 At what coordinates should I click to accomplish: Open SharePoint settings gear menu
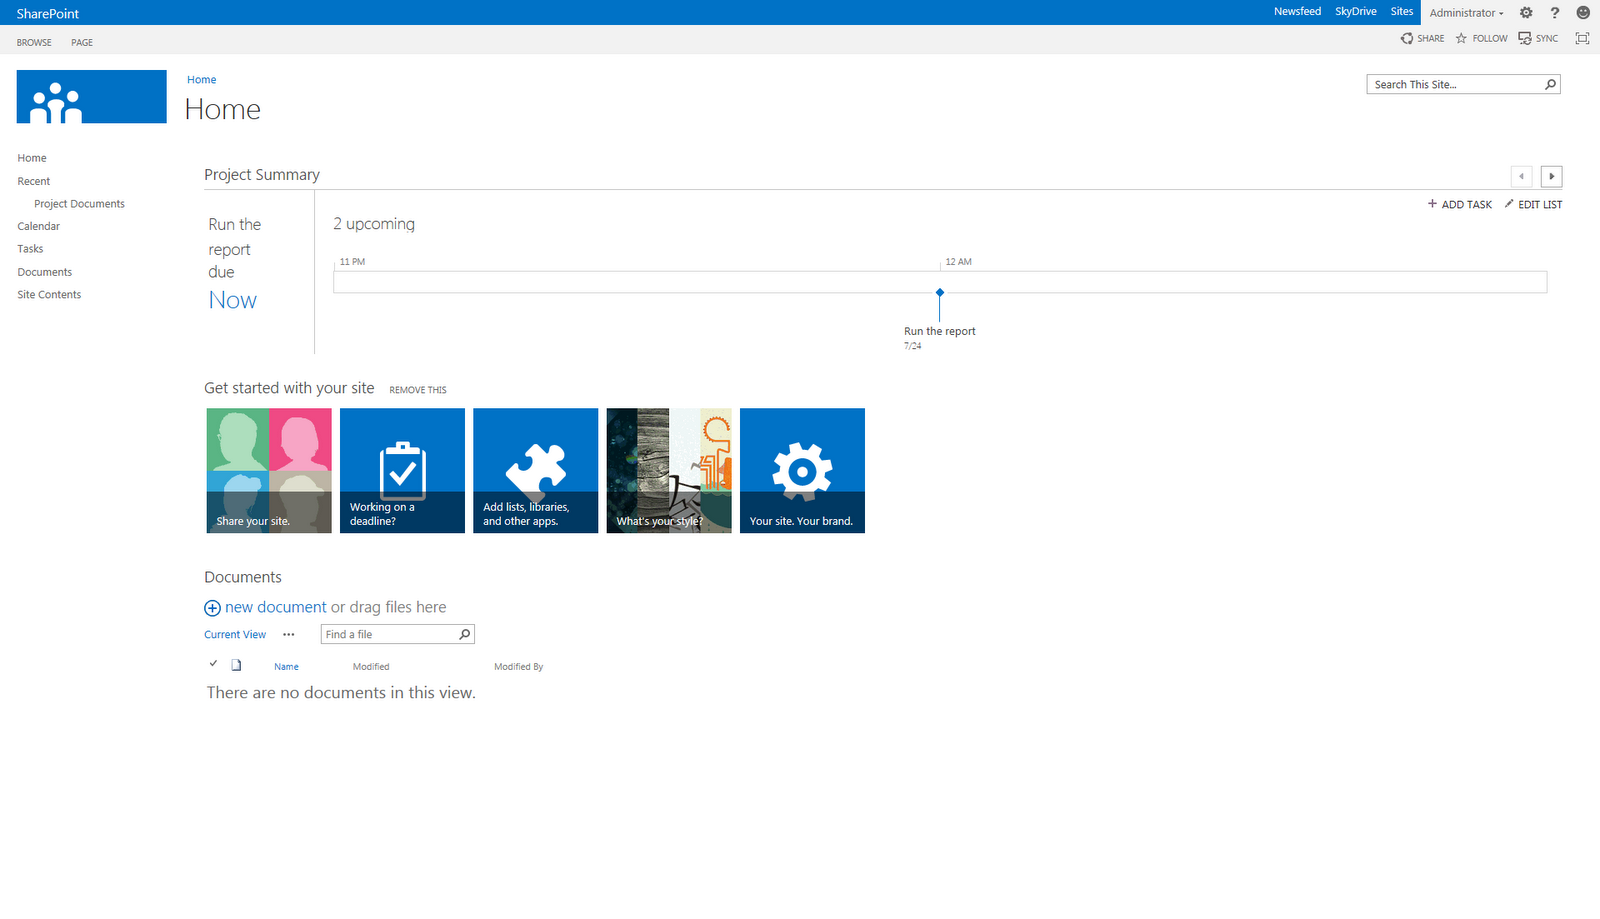click(x=1525, y=12)
